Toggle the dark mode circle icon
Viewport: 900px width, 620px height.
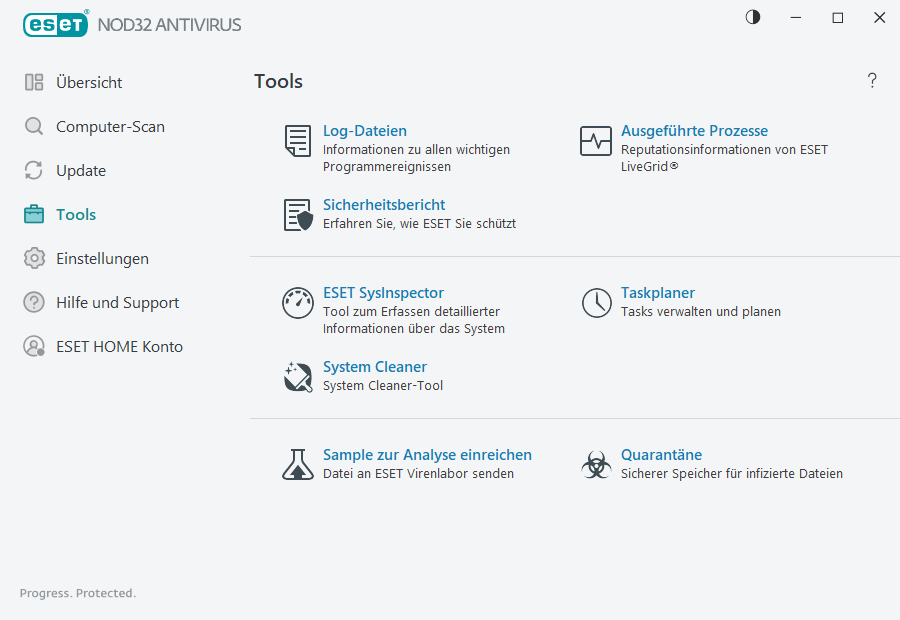click(x=752, y=17)
